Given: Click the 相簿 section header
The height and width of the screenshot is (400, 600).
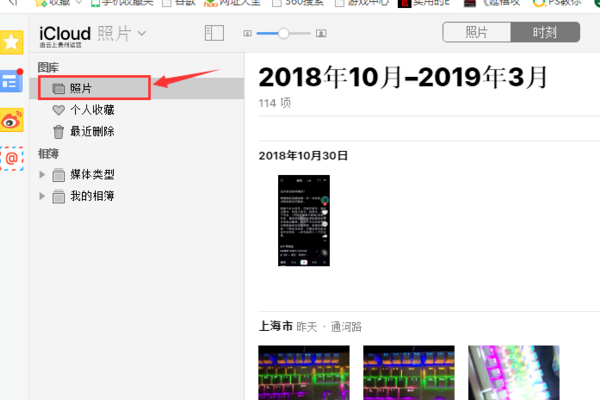Looking at the screenshot, I should [x=48, y=154].
